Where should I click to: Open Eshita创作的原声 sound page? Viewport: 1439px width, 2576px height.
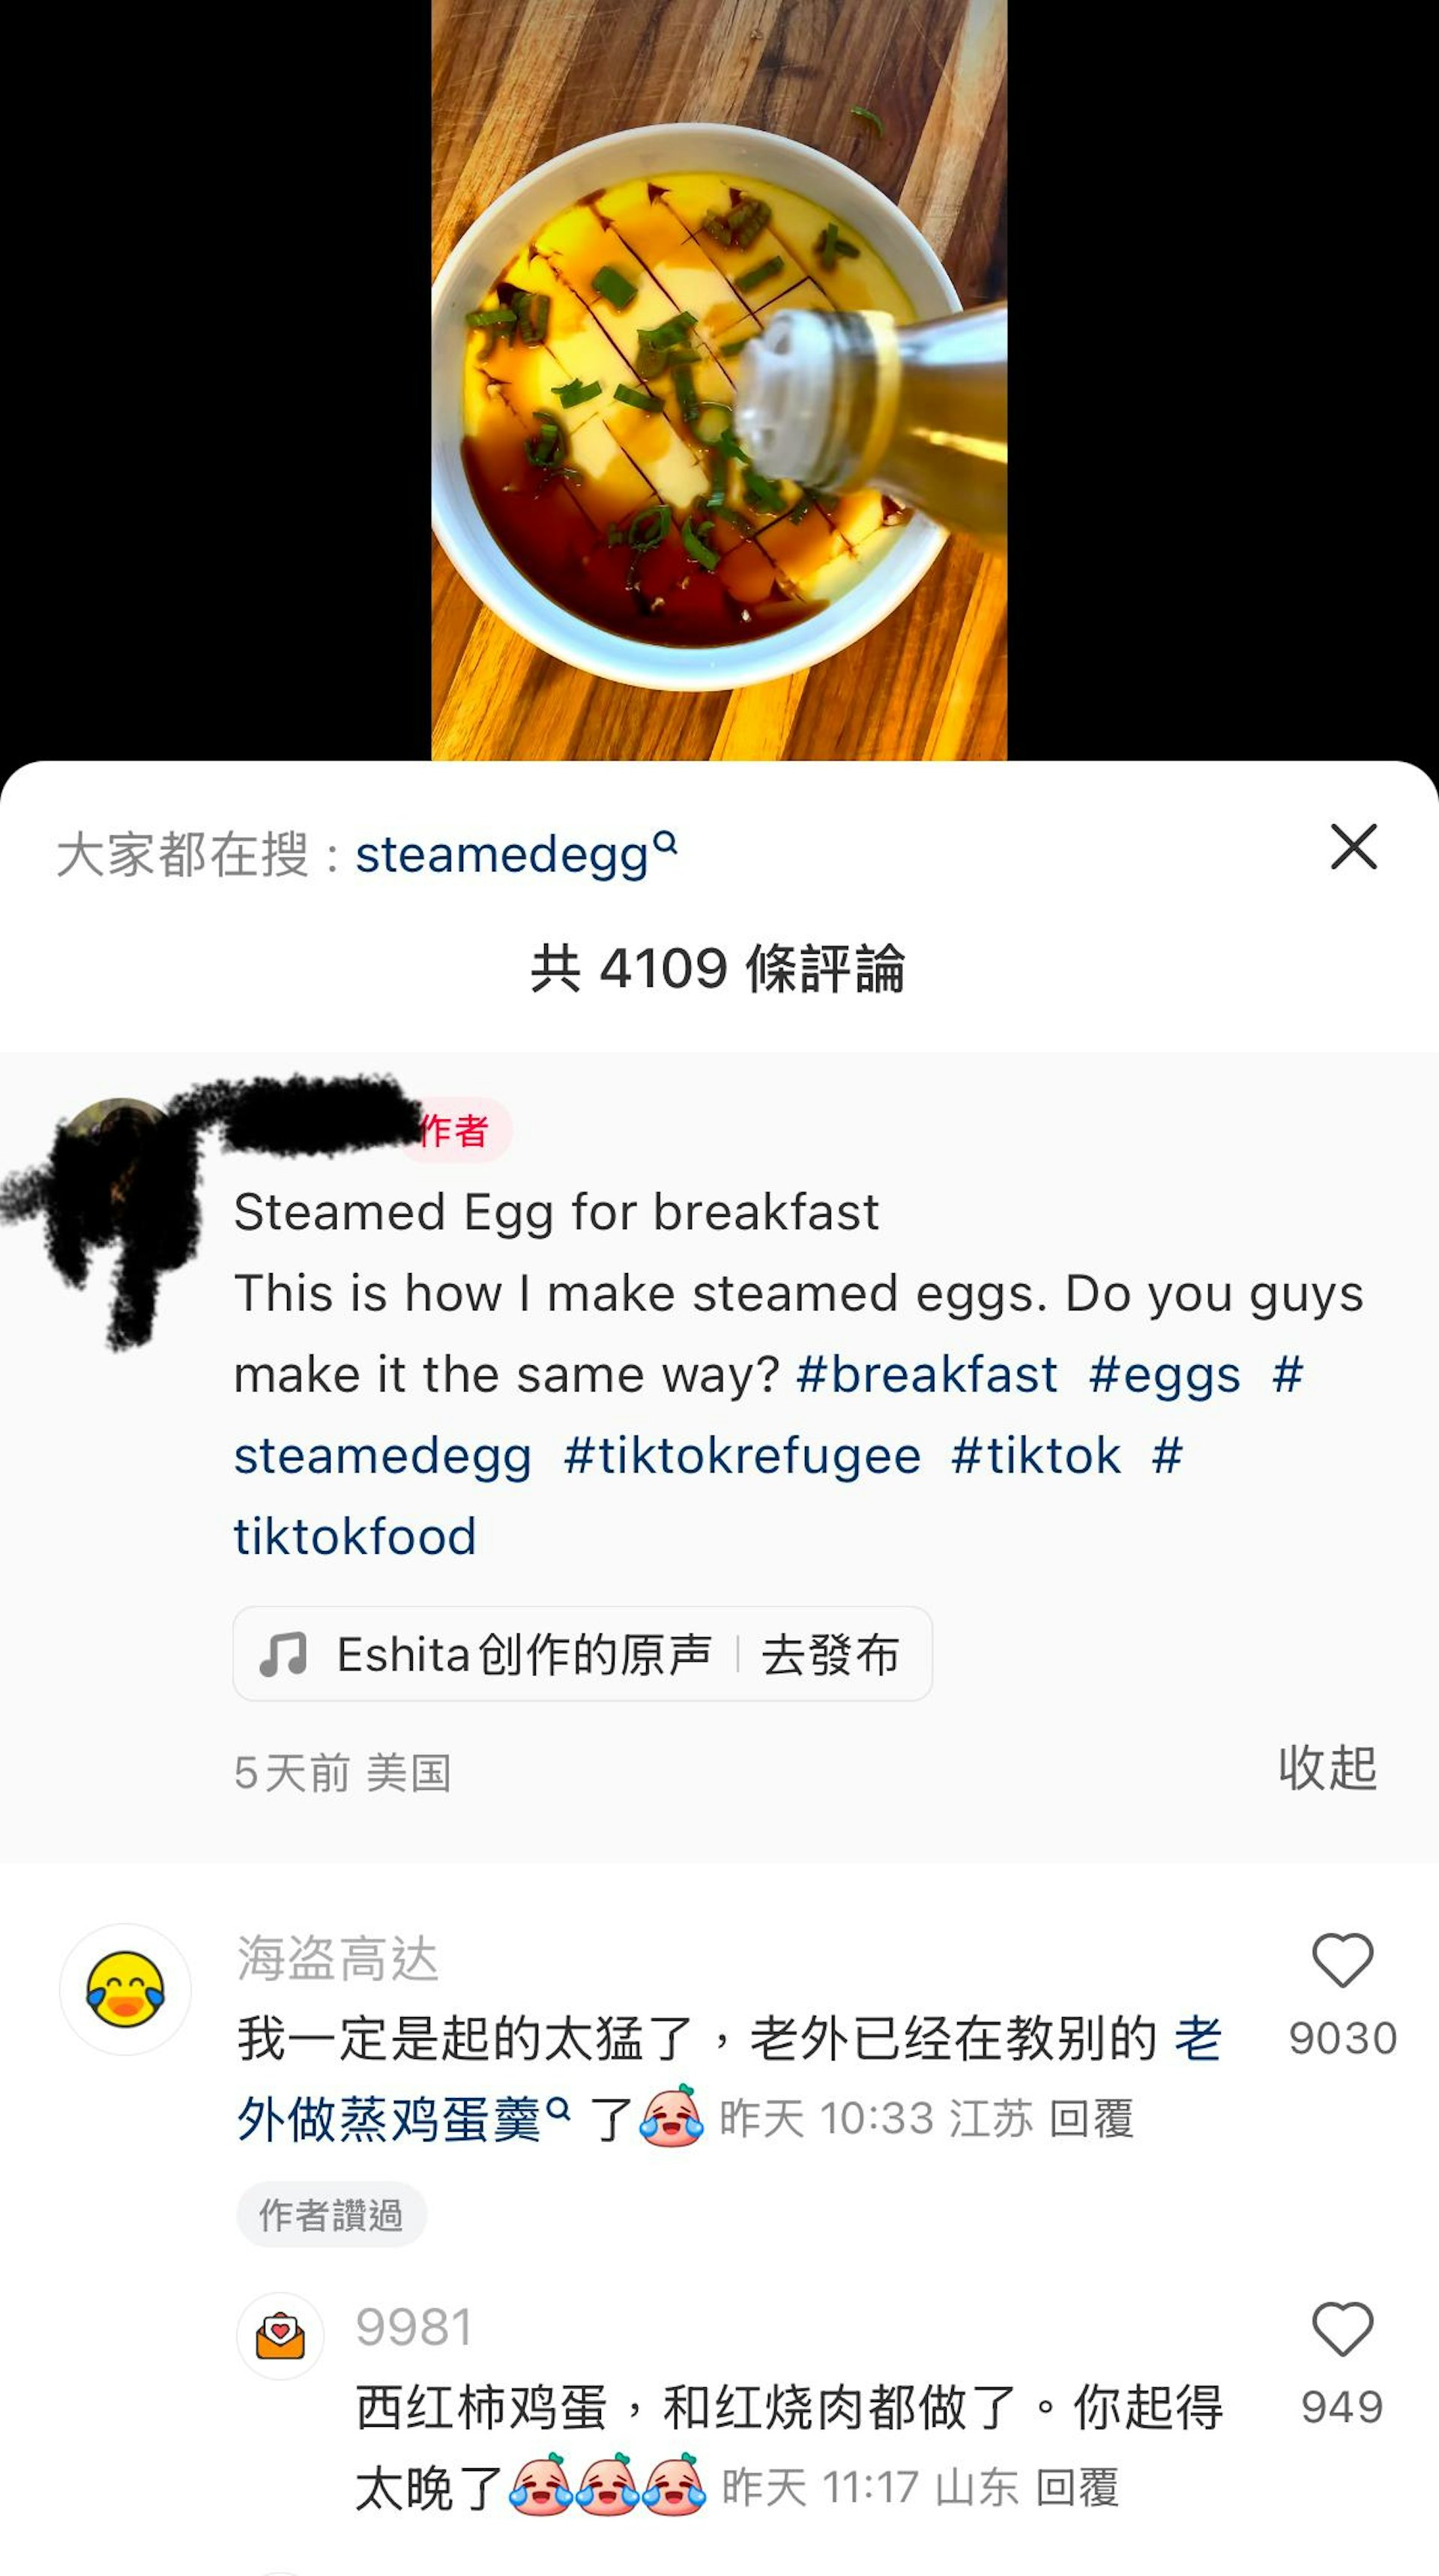[x=524, y=1655]
